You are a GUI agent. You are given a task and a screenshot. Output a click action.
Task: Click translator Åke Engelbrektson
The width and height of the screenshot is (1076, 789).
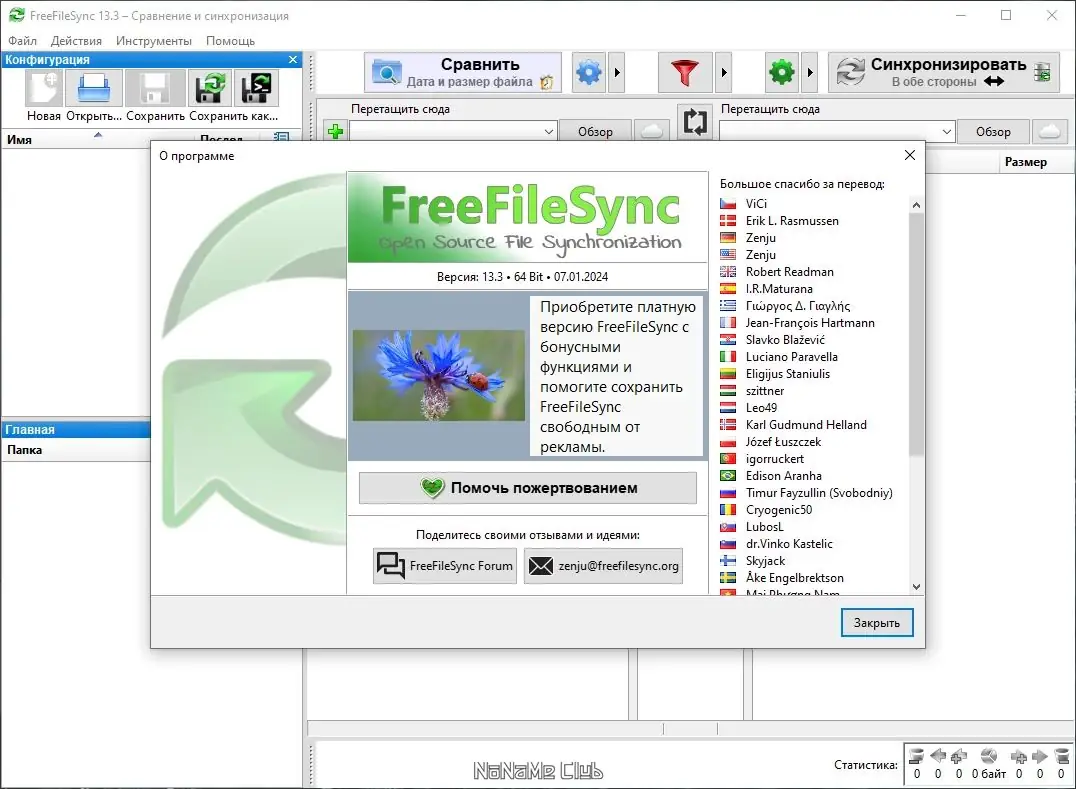(795, 578)
